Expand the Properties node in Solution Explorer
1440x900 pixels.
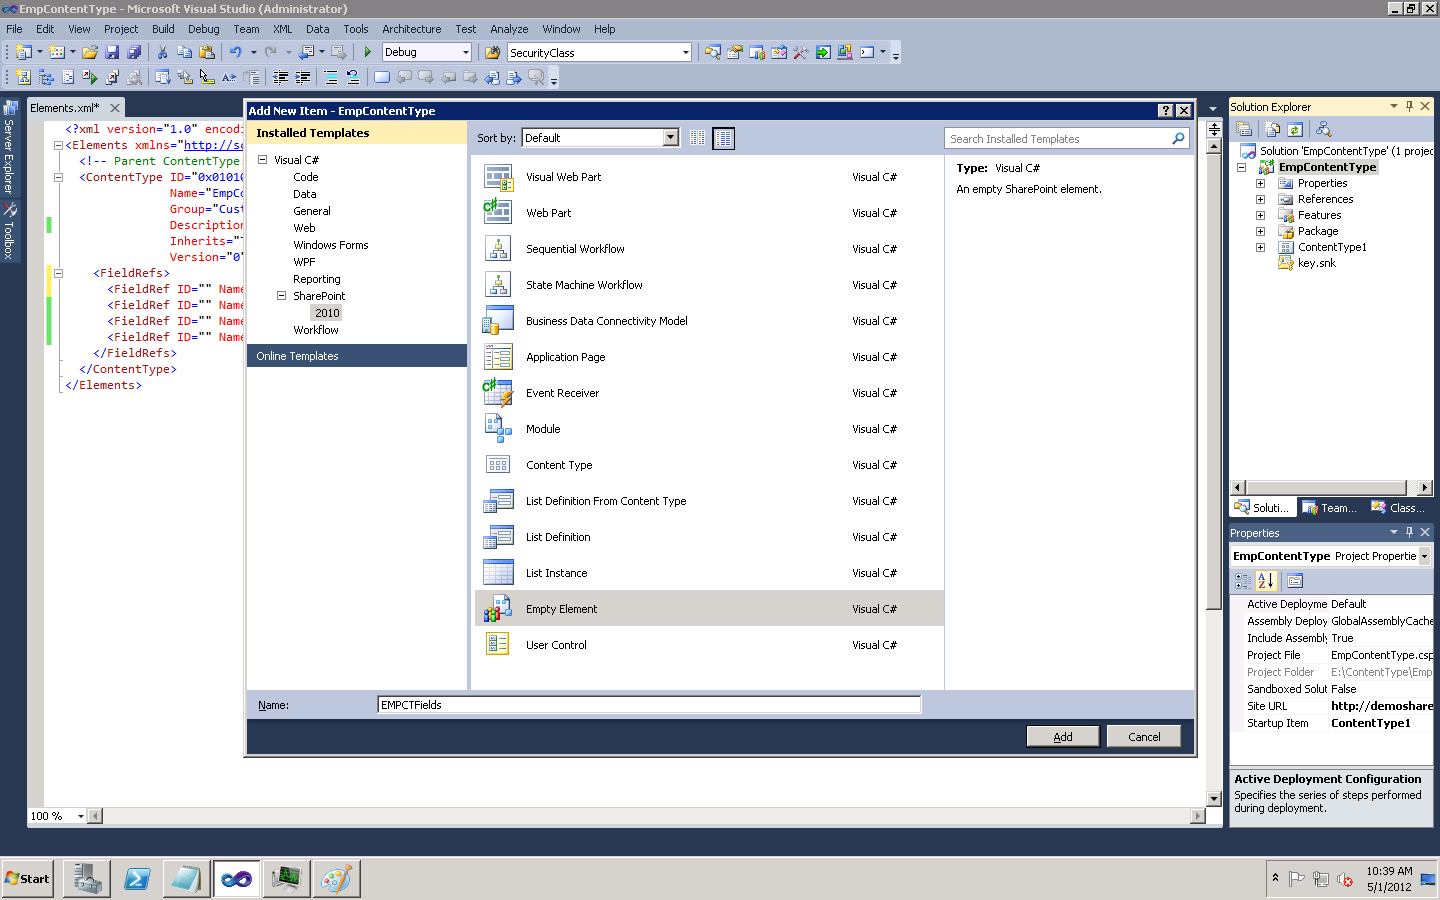(1260, 183)
